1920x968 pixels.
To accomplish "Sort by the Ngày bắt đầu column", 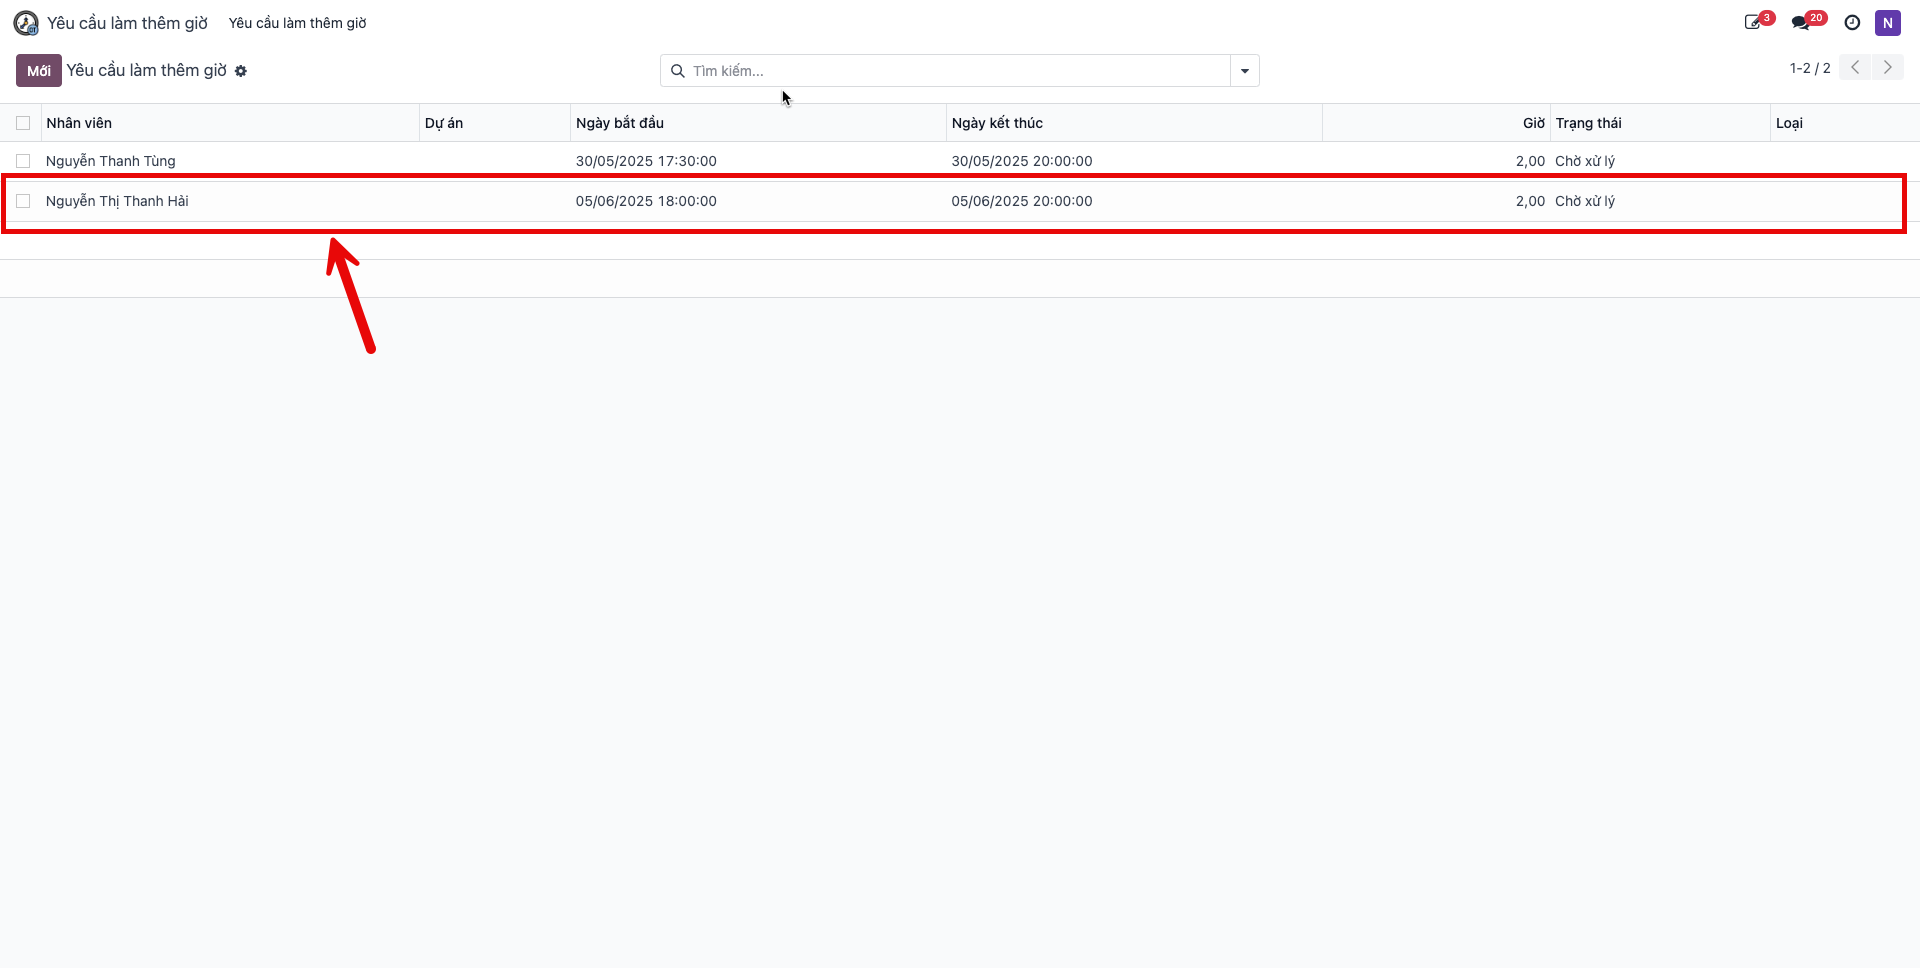I will [x=620, y=123].
